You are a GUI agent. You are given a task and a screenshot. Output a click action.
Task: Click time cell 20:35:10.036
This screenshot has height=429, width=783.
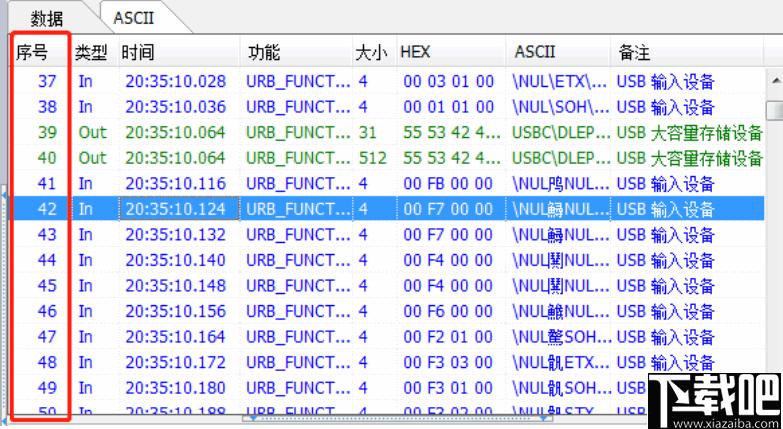click(x=176, y=107)
